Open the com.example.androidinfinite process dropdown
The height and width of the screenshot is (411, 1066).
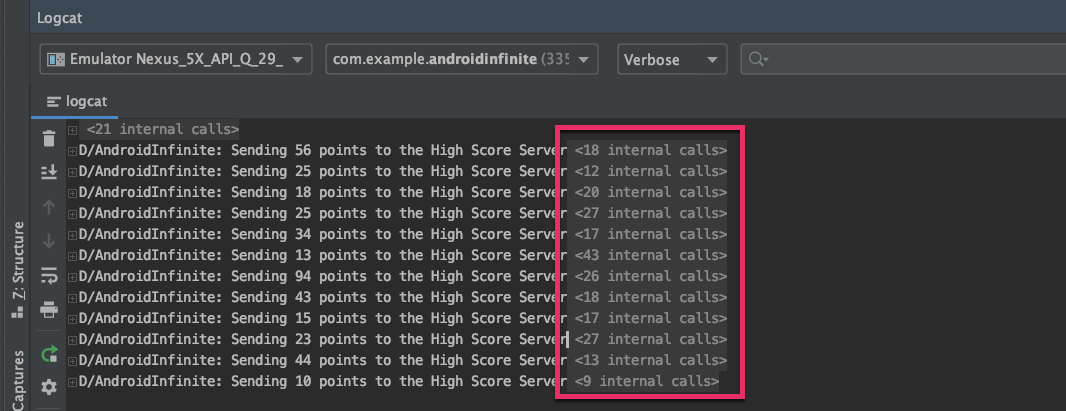click(x=462, y=60)
